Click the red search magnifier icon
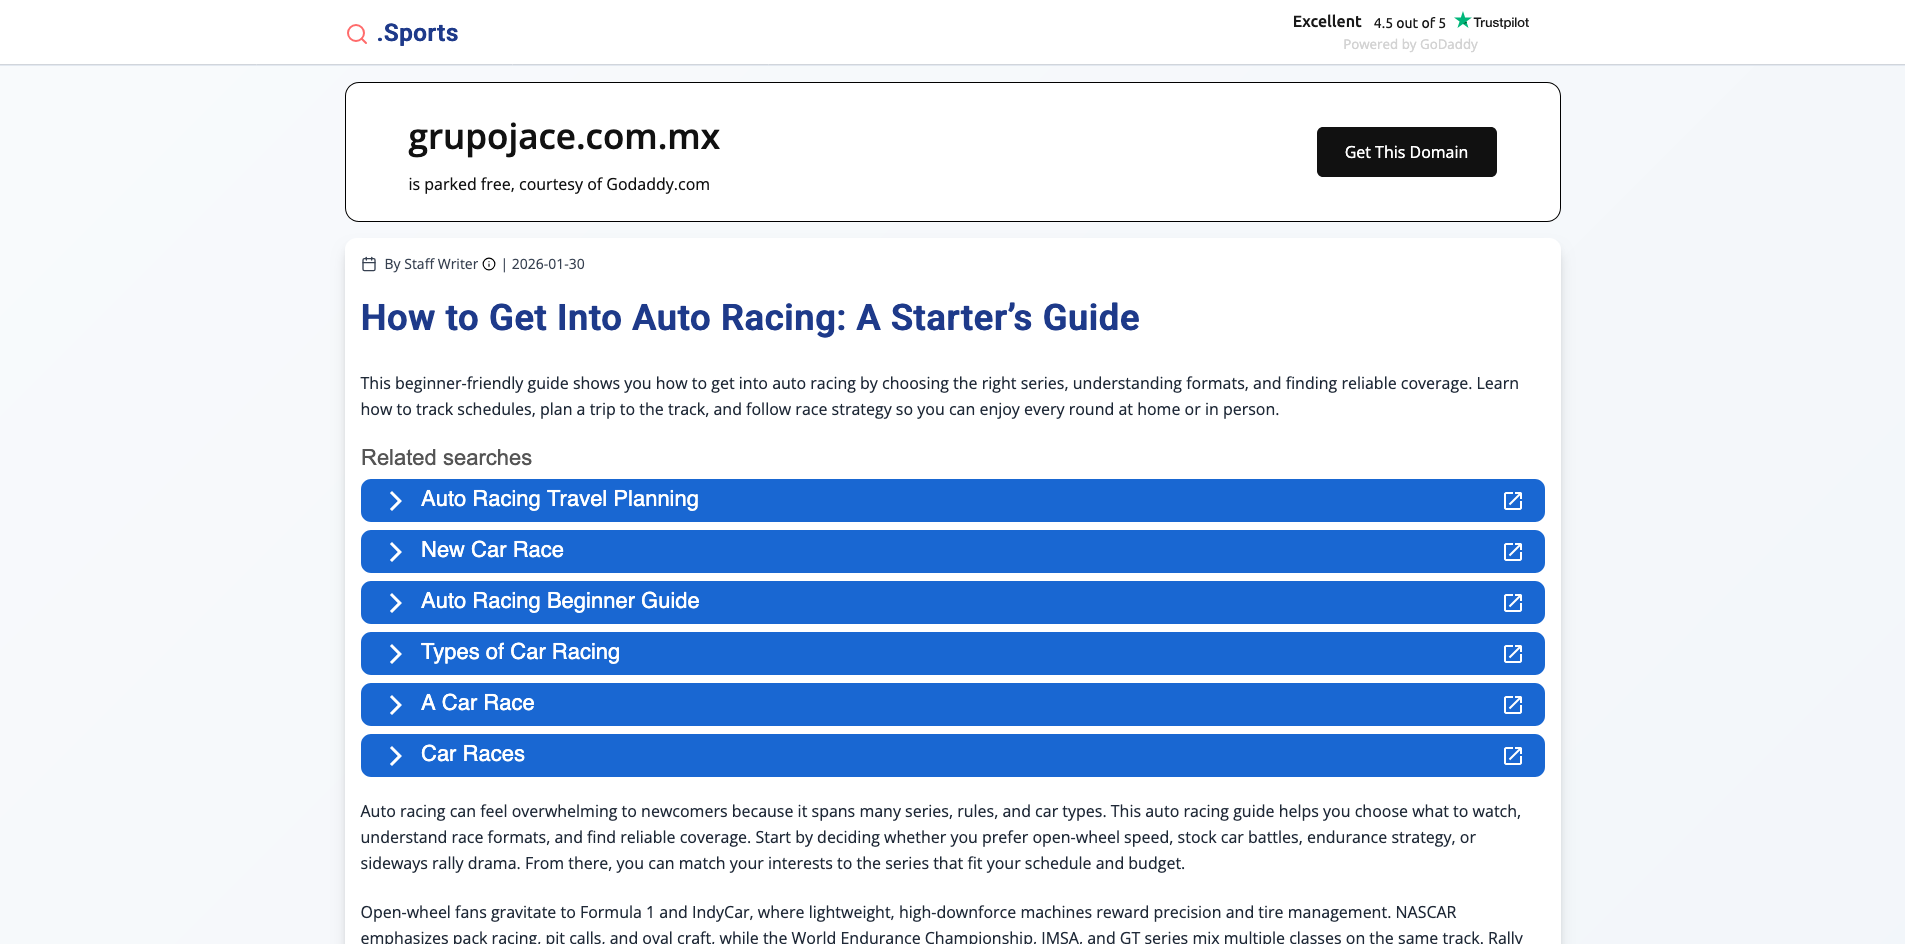Viewport: 1905px width, 944px height. tap(356, 34)
